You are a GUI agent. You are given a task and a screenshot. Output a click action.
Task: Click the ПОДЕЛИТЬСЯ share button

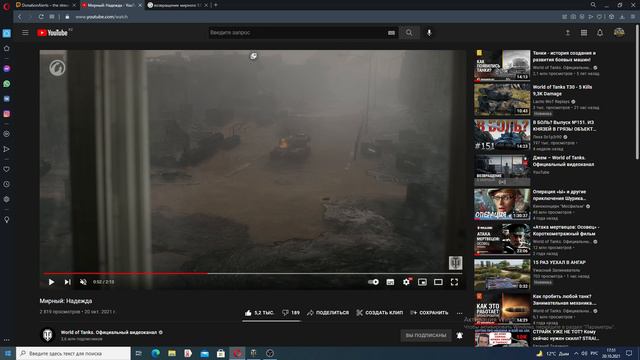click(x=328, y=313)
